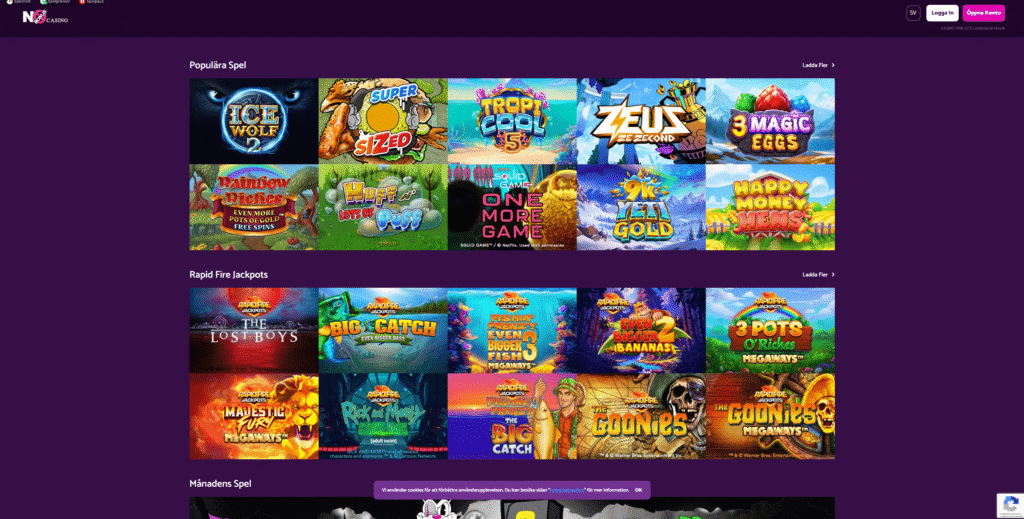Image resolution: width=1024 pixels, height=519 pixels.
Task: Dismiss the cookie notice with OK
Action: 638,490
